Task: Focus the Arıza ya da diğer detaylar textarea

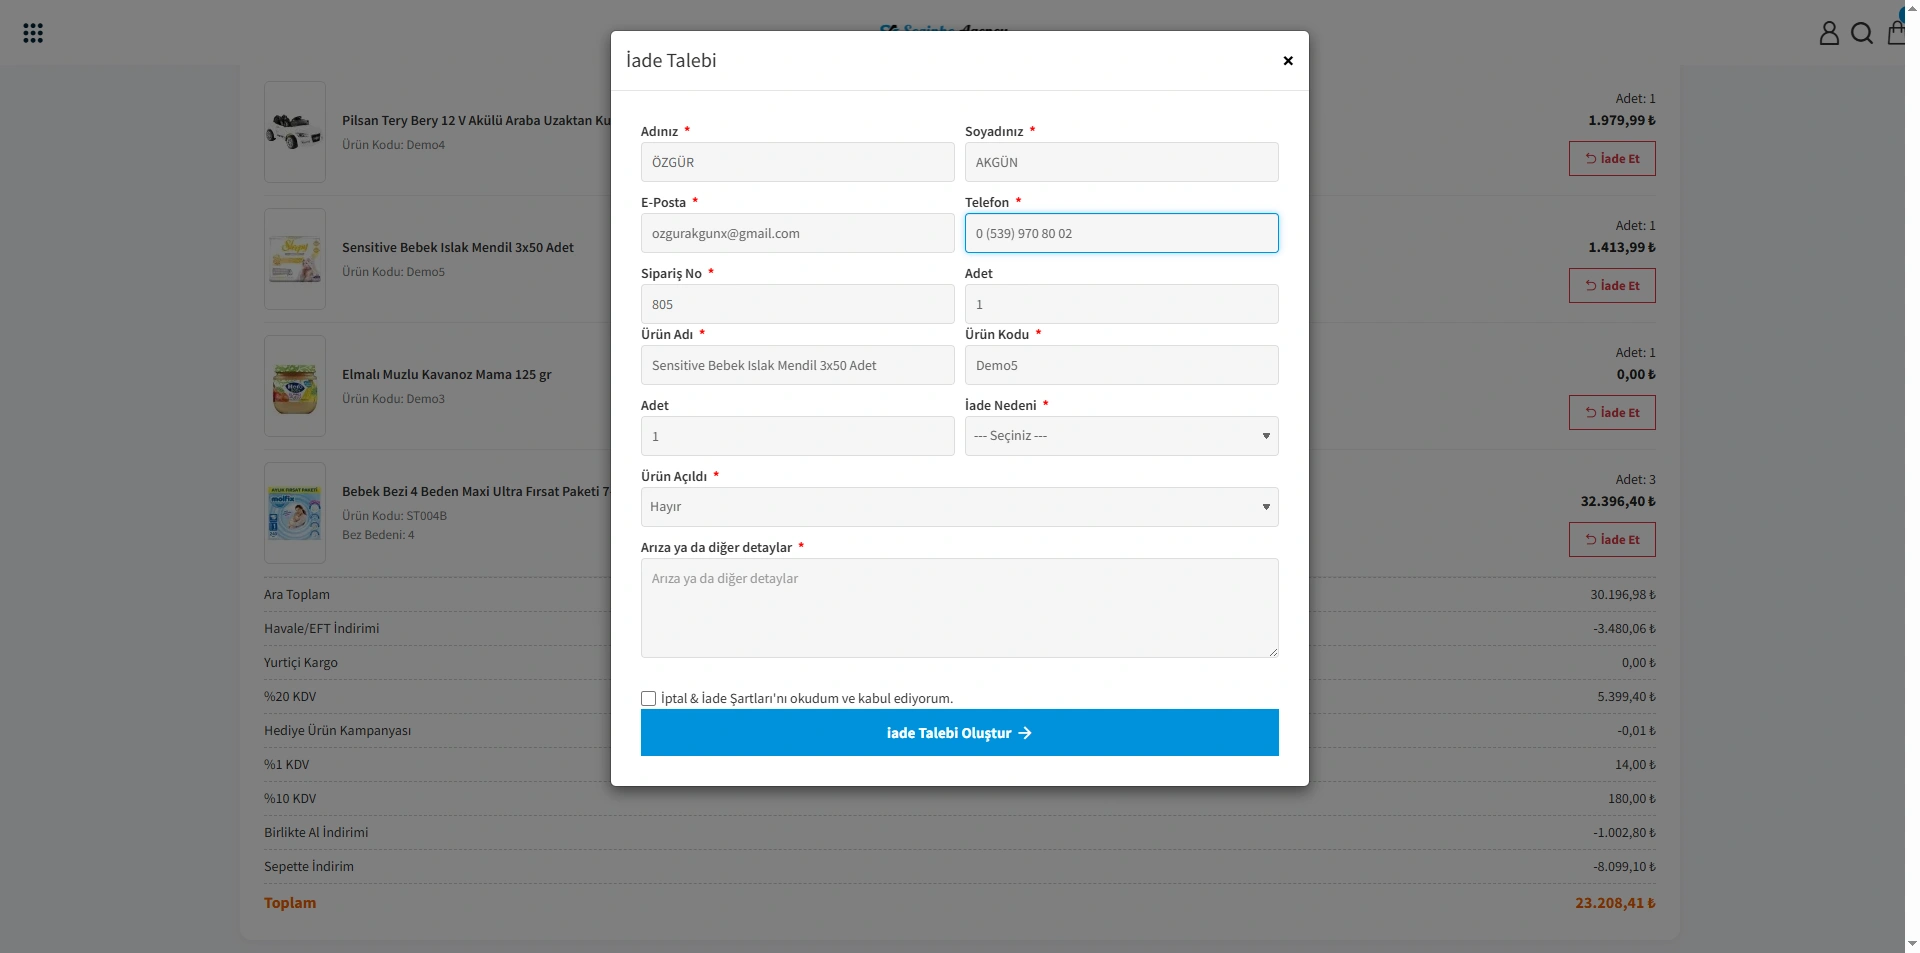Action: pos(959,608)
